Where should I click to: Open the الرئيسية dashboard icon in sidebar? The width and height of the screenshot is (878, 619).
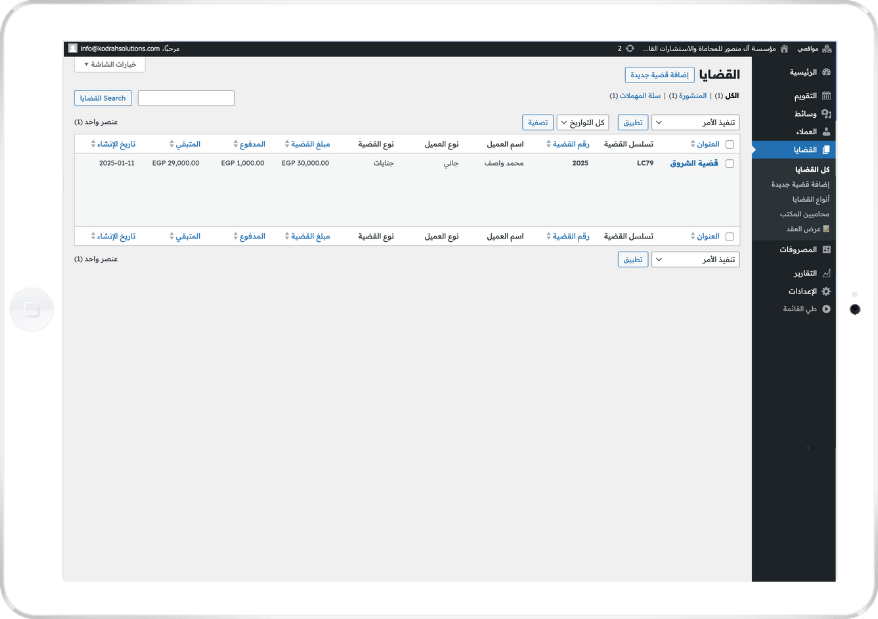[x=826, y=72]
